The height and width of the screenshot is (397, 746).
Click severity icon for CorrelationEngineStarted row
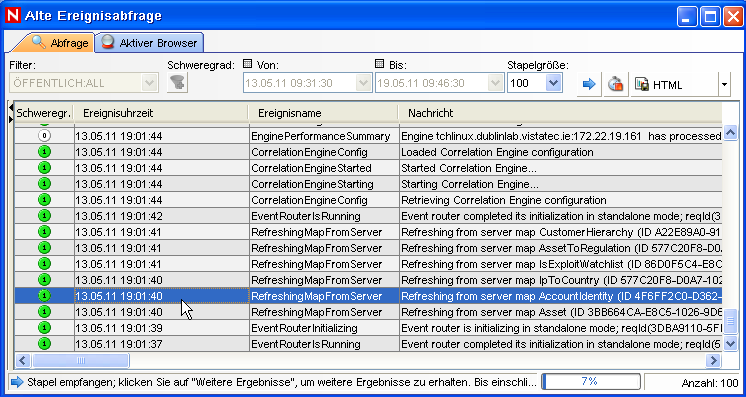click(44, 168)
